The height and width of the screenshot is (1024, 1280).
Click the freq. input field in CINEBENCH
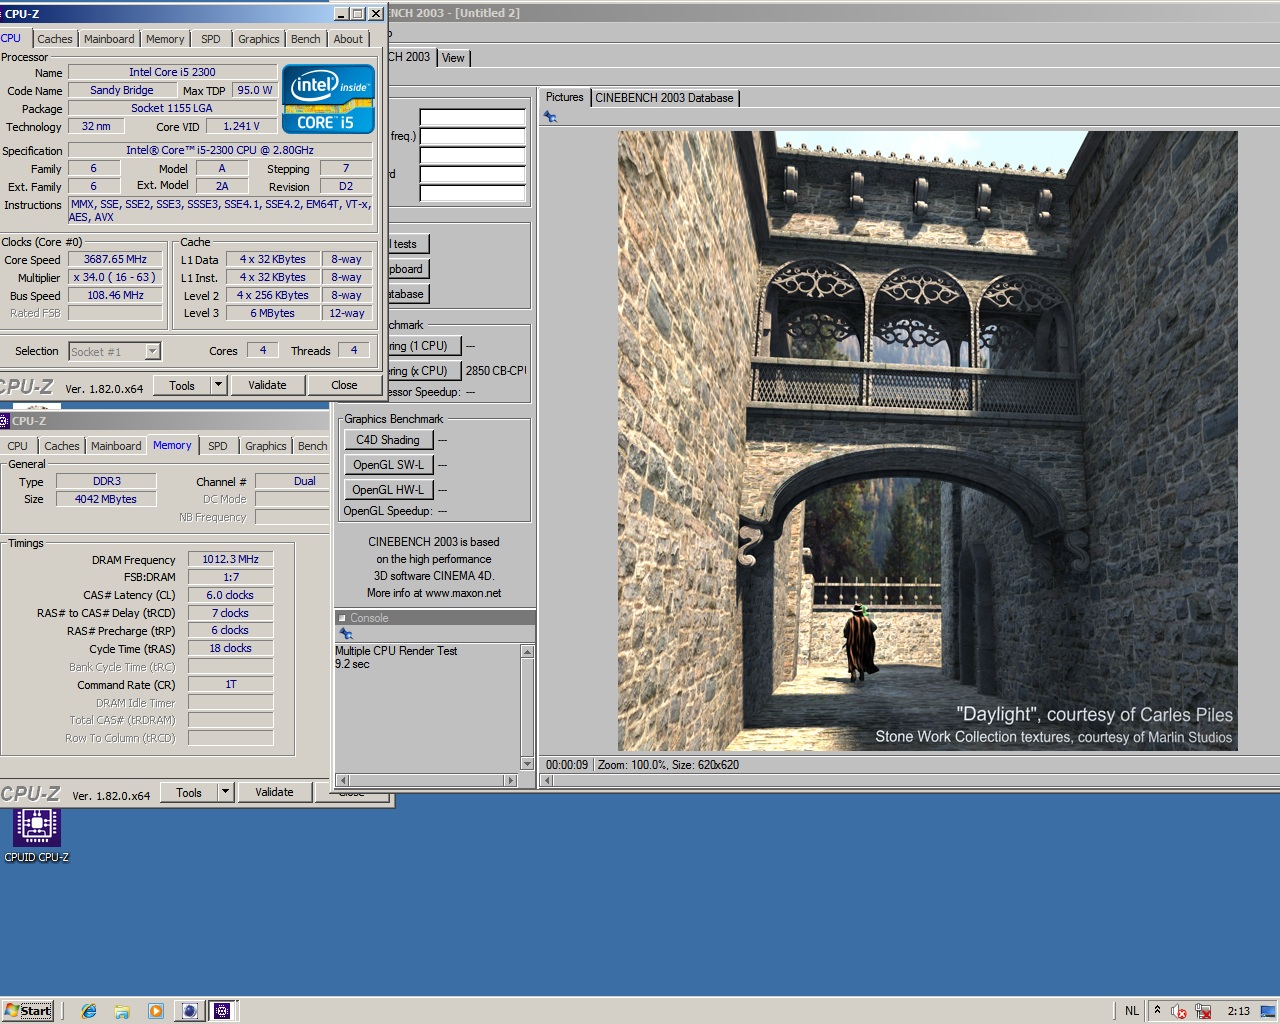[x=472, y=136]
